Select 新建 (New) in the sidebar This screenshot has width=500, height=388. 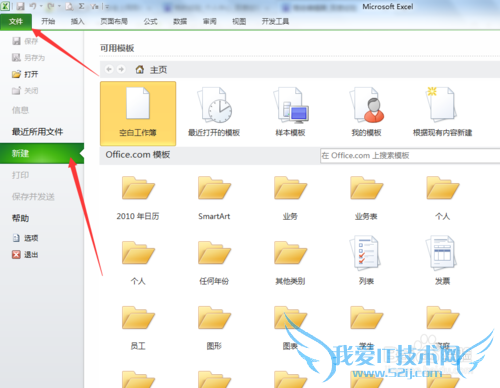(42, 153)
